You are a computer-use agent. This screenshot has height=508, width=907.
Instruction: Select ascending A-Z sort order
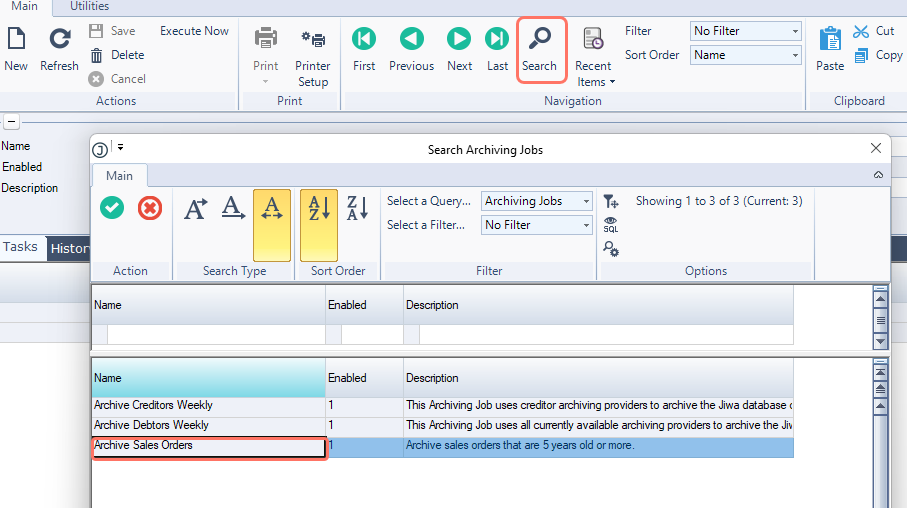pos(319,225)
